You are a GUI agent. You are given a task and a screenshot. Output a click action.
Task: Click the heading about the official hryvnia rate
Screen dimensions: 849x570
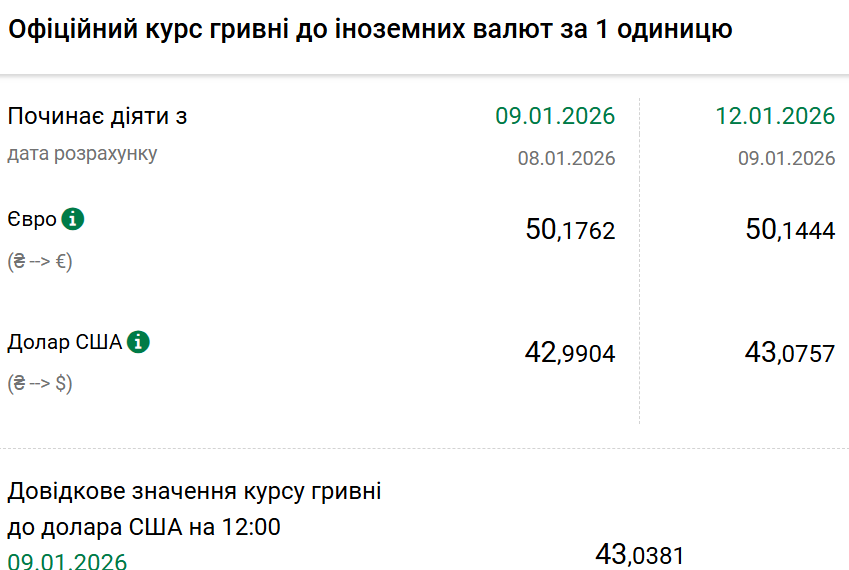coord(370,29)
